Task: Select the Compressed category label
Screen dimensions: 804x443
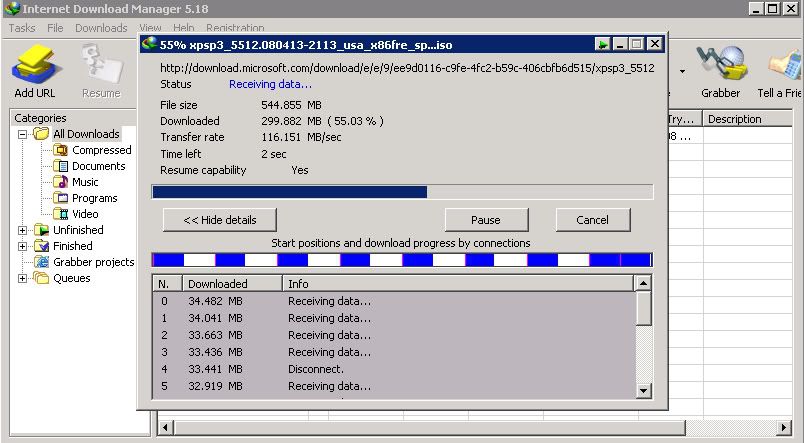Action: pos(102,150)
